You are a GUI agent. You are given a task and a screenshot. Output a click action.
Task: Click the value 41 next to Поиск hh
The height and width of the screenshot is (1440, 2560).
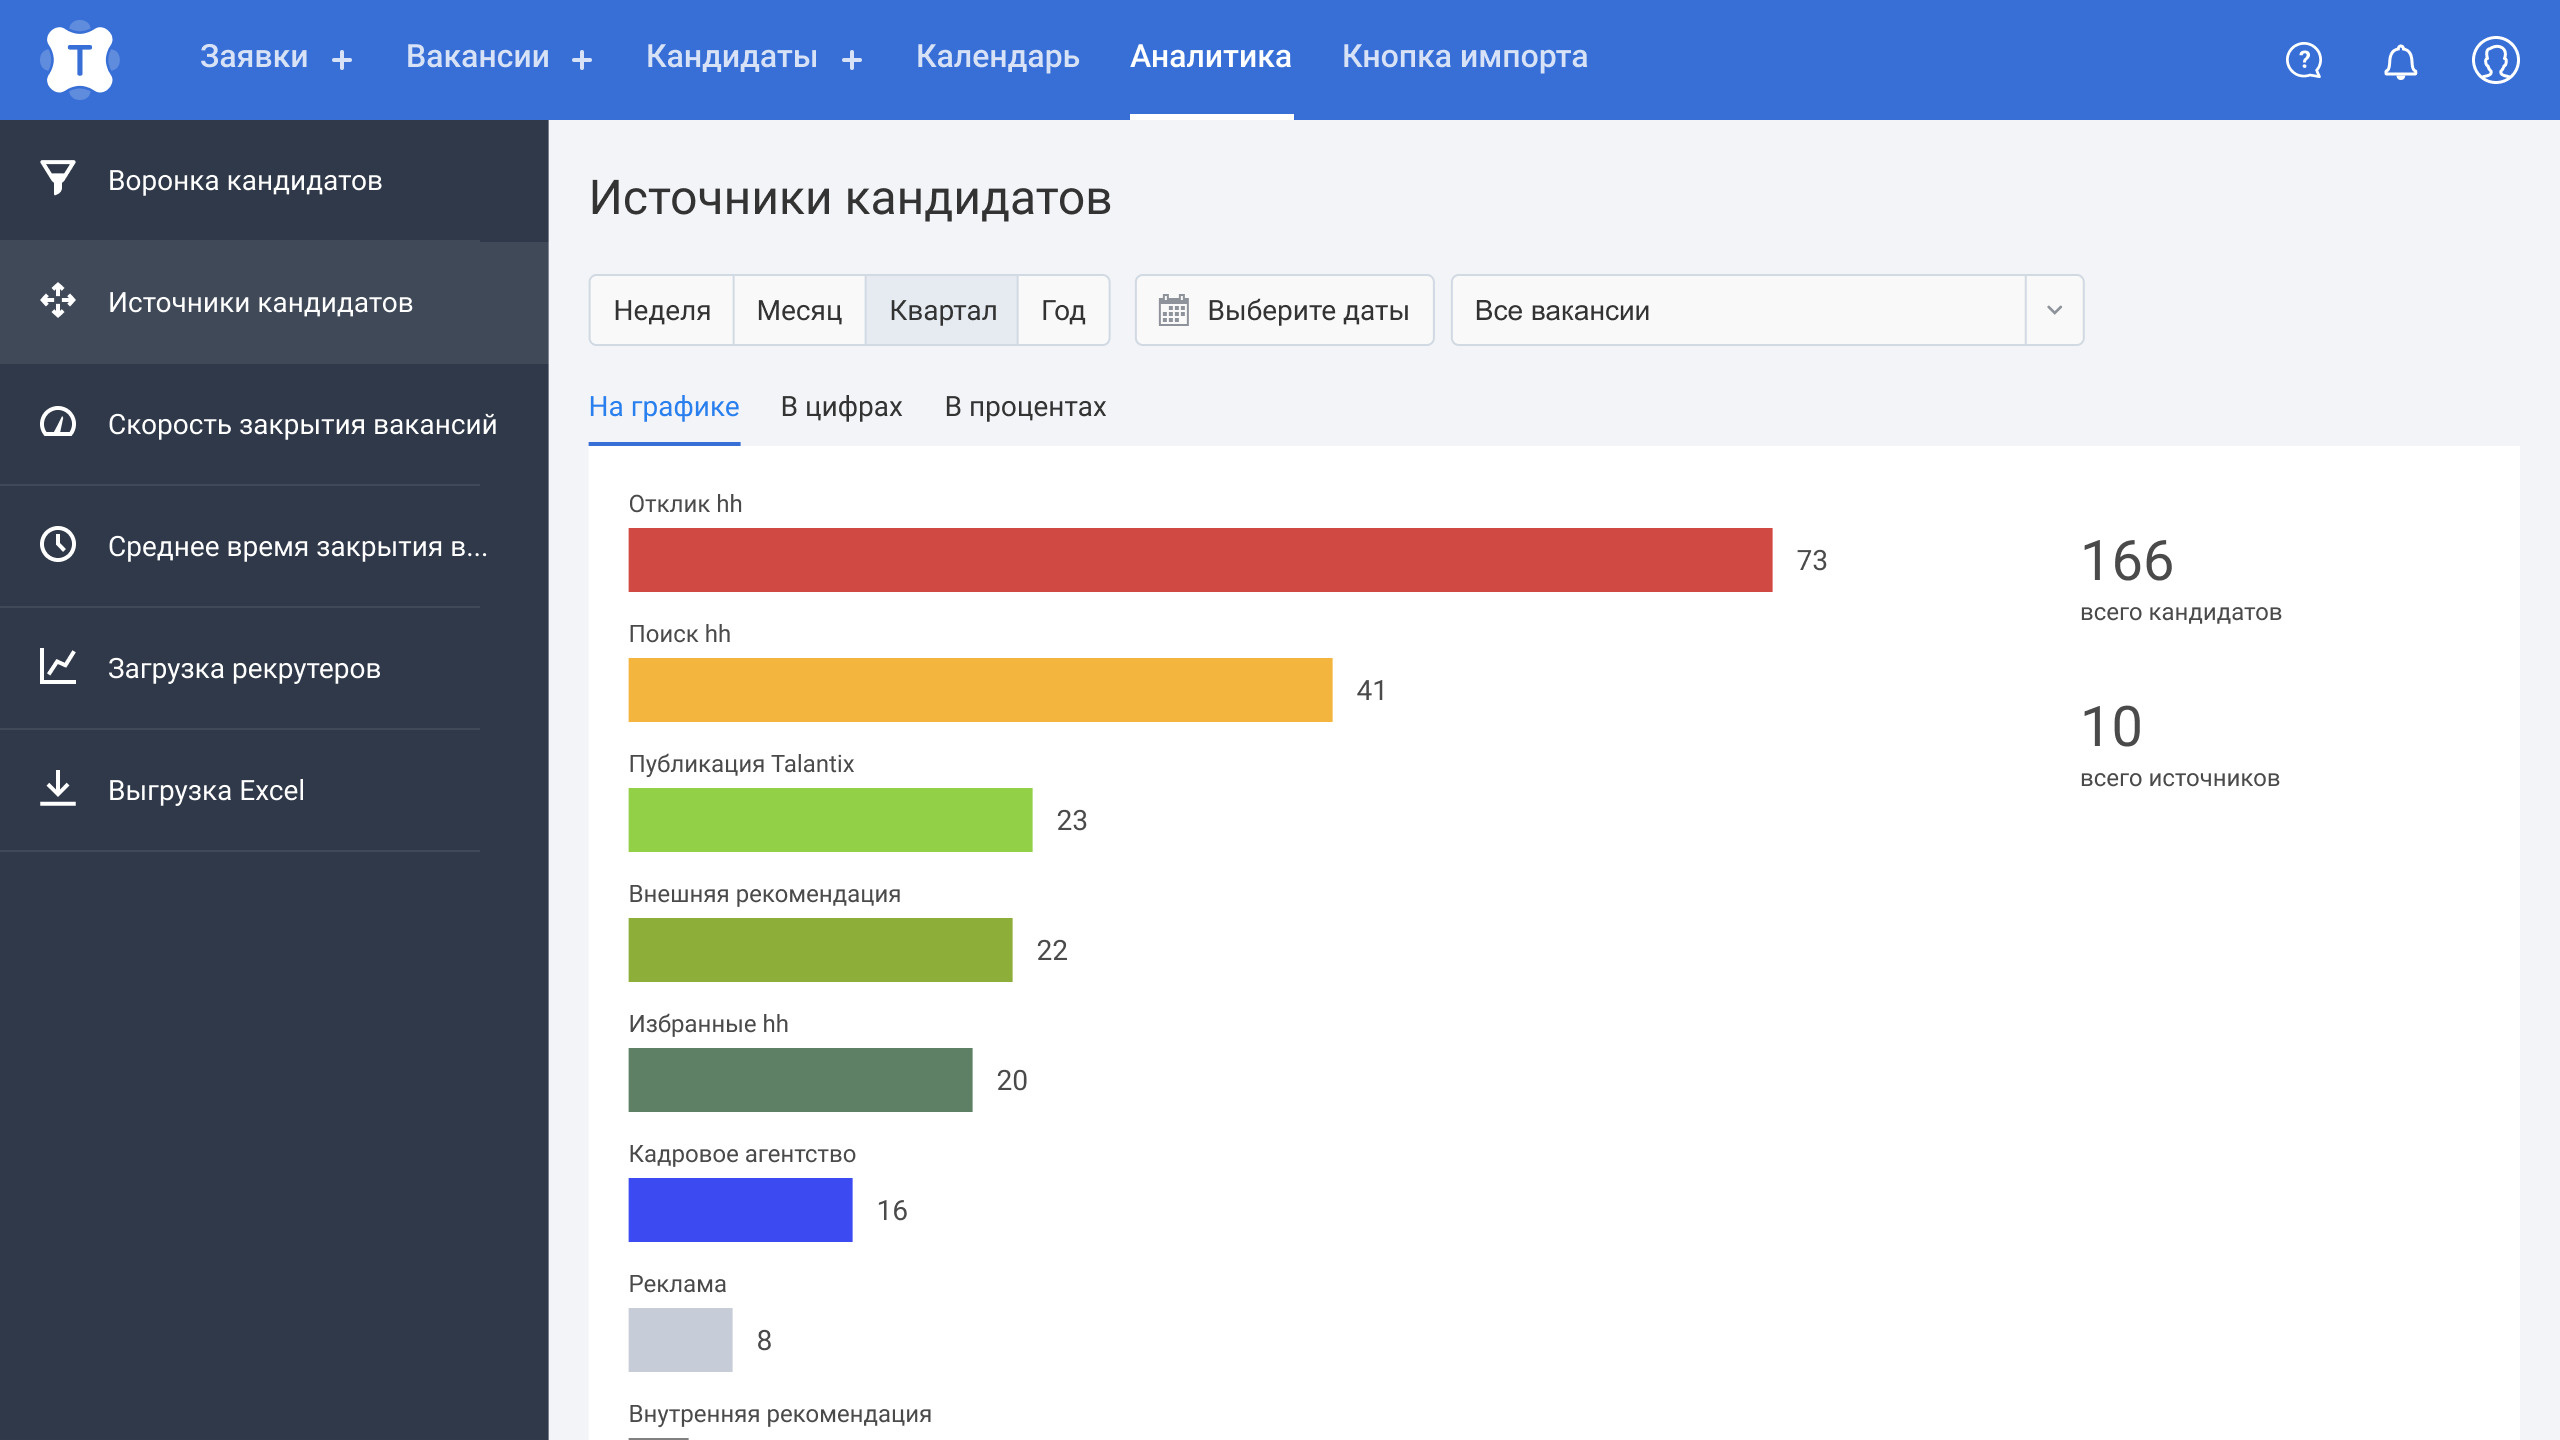[1371, 690]
